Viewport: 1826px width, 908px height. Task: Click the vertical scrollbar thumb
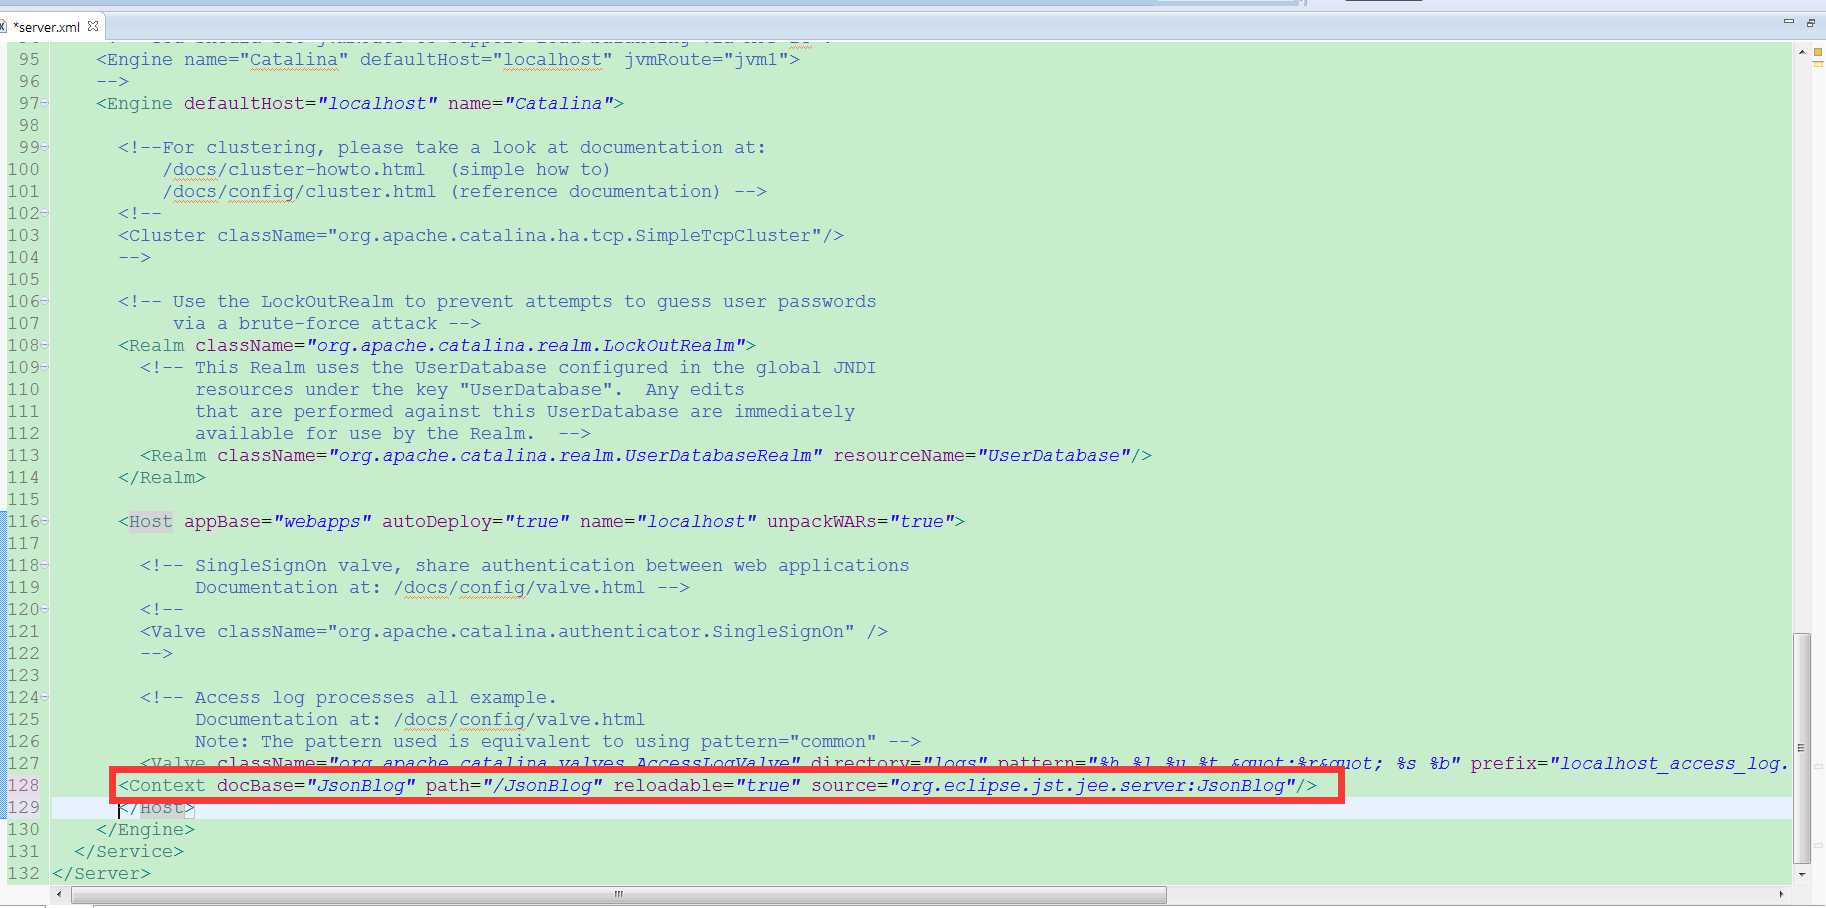(1802, 747)
